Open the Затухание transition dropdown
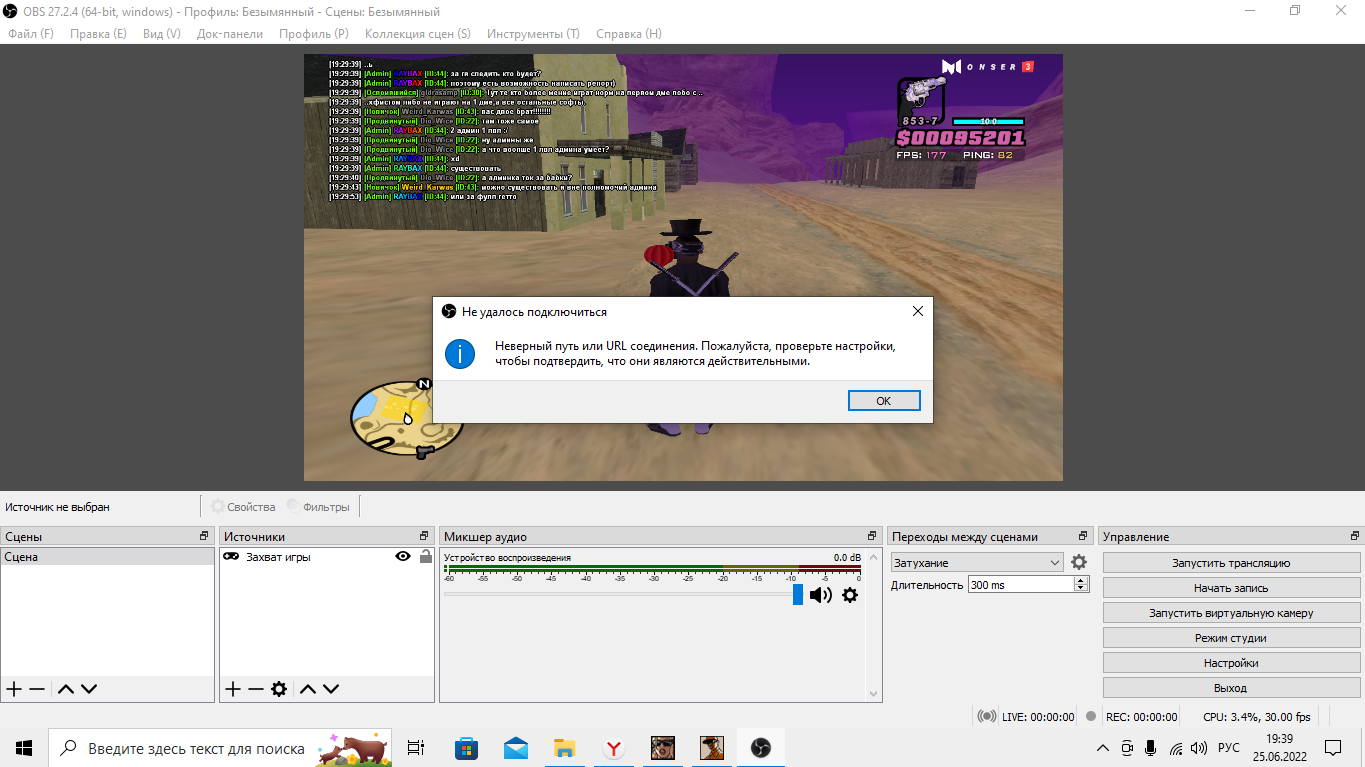The image size is (1365, 767). pos(977,563)
